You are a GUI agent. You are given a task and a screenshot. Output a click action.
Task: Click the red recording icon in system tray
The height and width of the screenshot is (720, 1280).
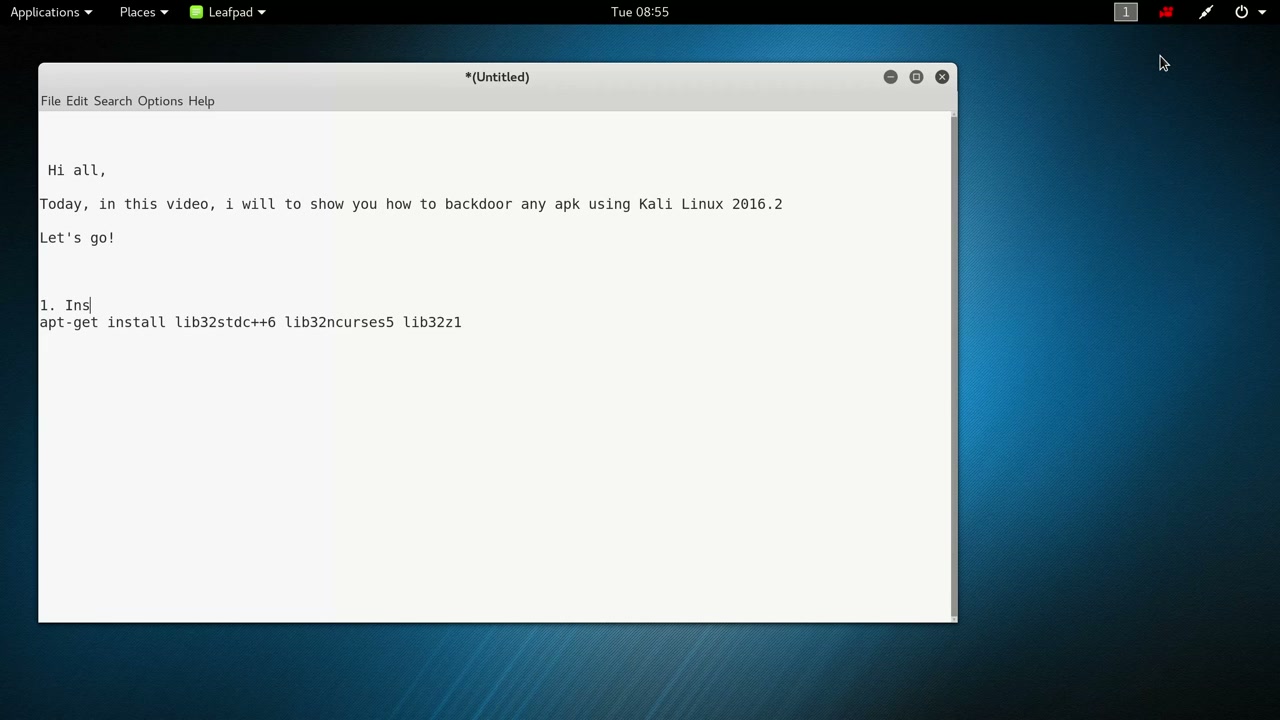[x=1166, y=12]
